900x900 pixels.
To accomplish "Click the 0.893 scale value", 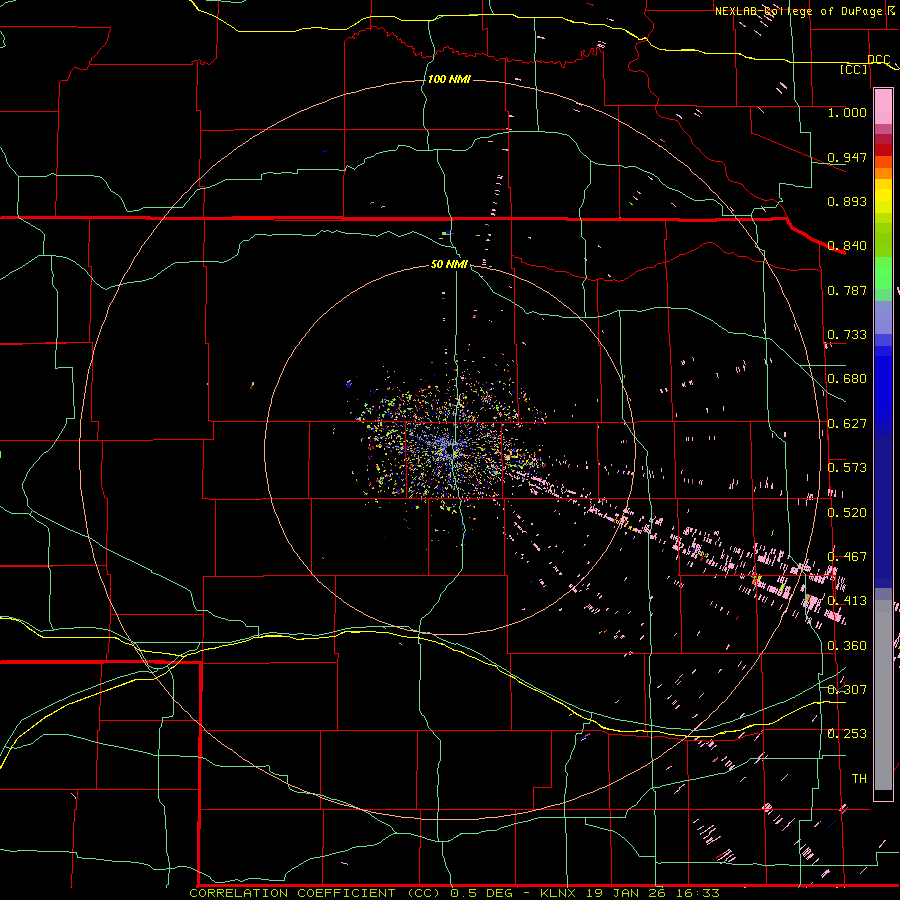I will pyautogui.click(x=847, y=201).
